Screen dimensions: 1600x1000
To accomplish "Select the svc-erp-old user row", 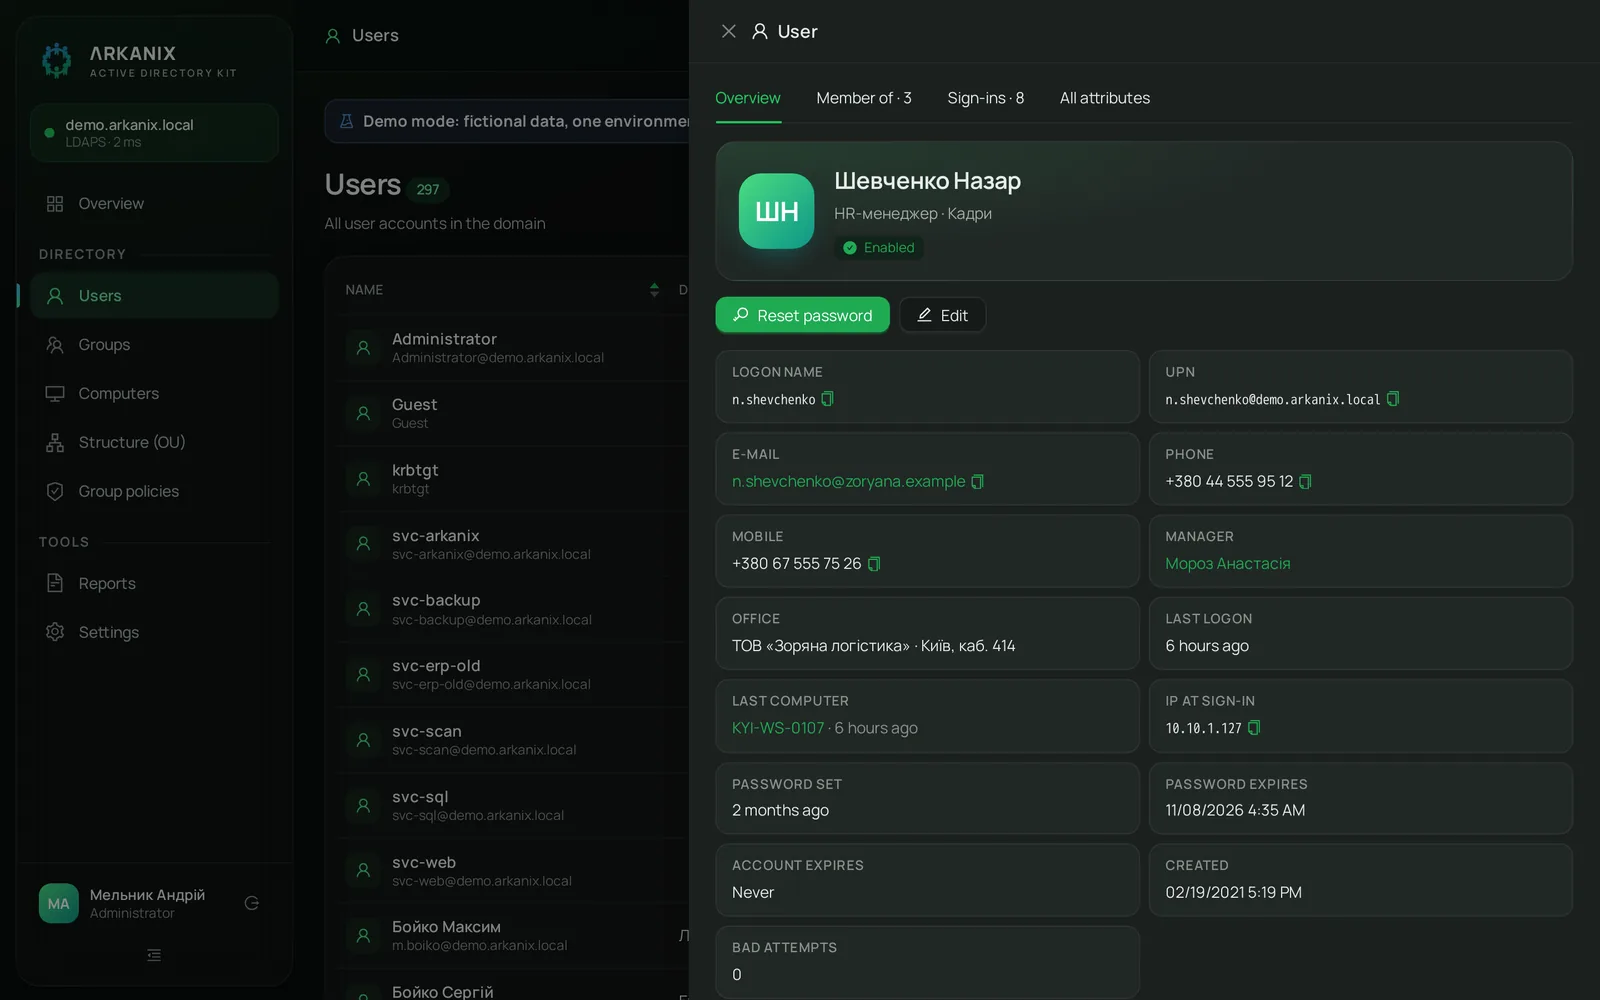I will click(512, 675).
